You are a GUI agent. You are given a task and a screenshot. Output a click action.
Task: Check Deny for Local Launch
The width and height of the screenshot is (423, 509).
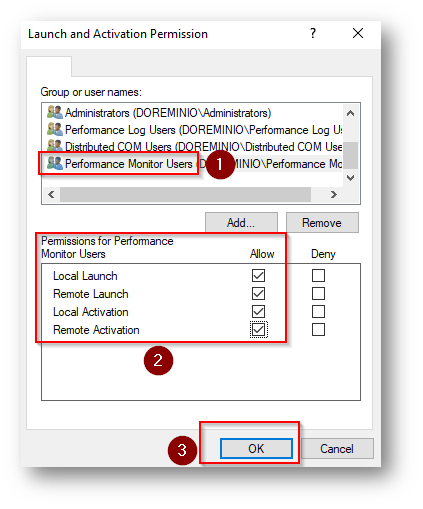coord(318,275)
